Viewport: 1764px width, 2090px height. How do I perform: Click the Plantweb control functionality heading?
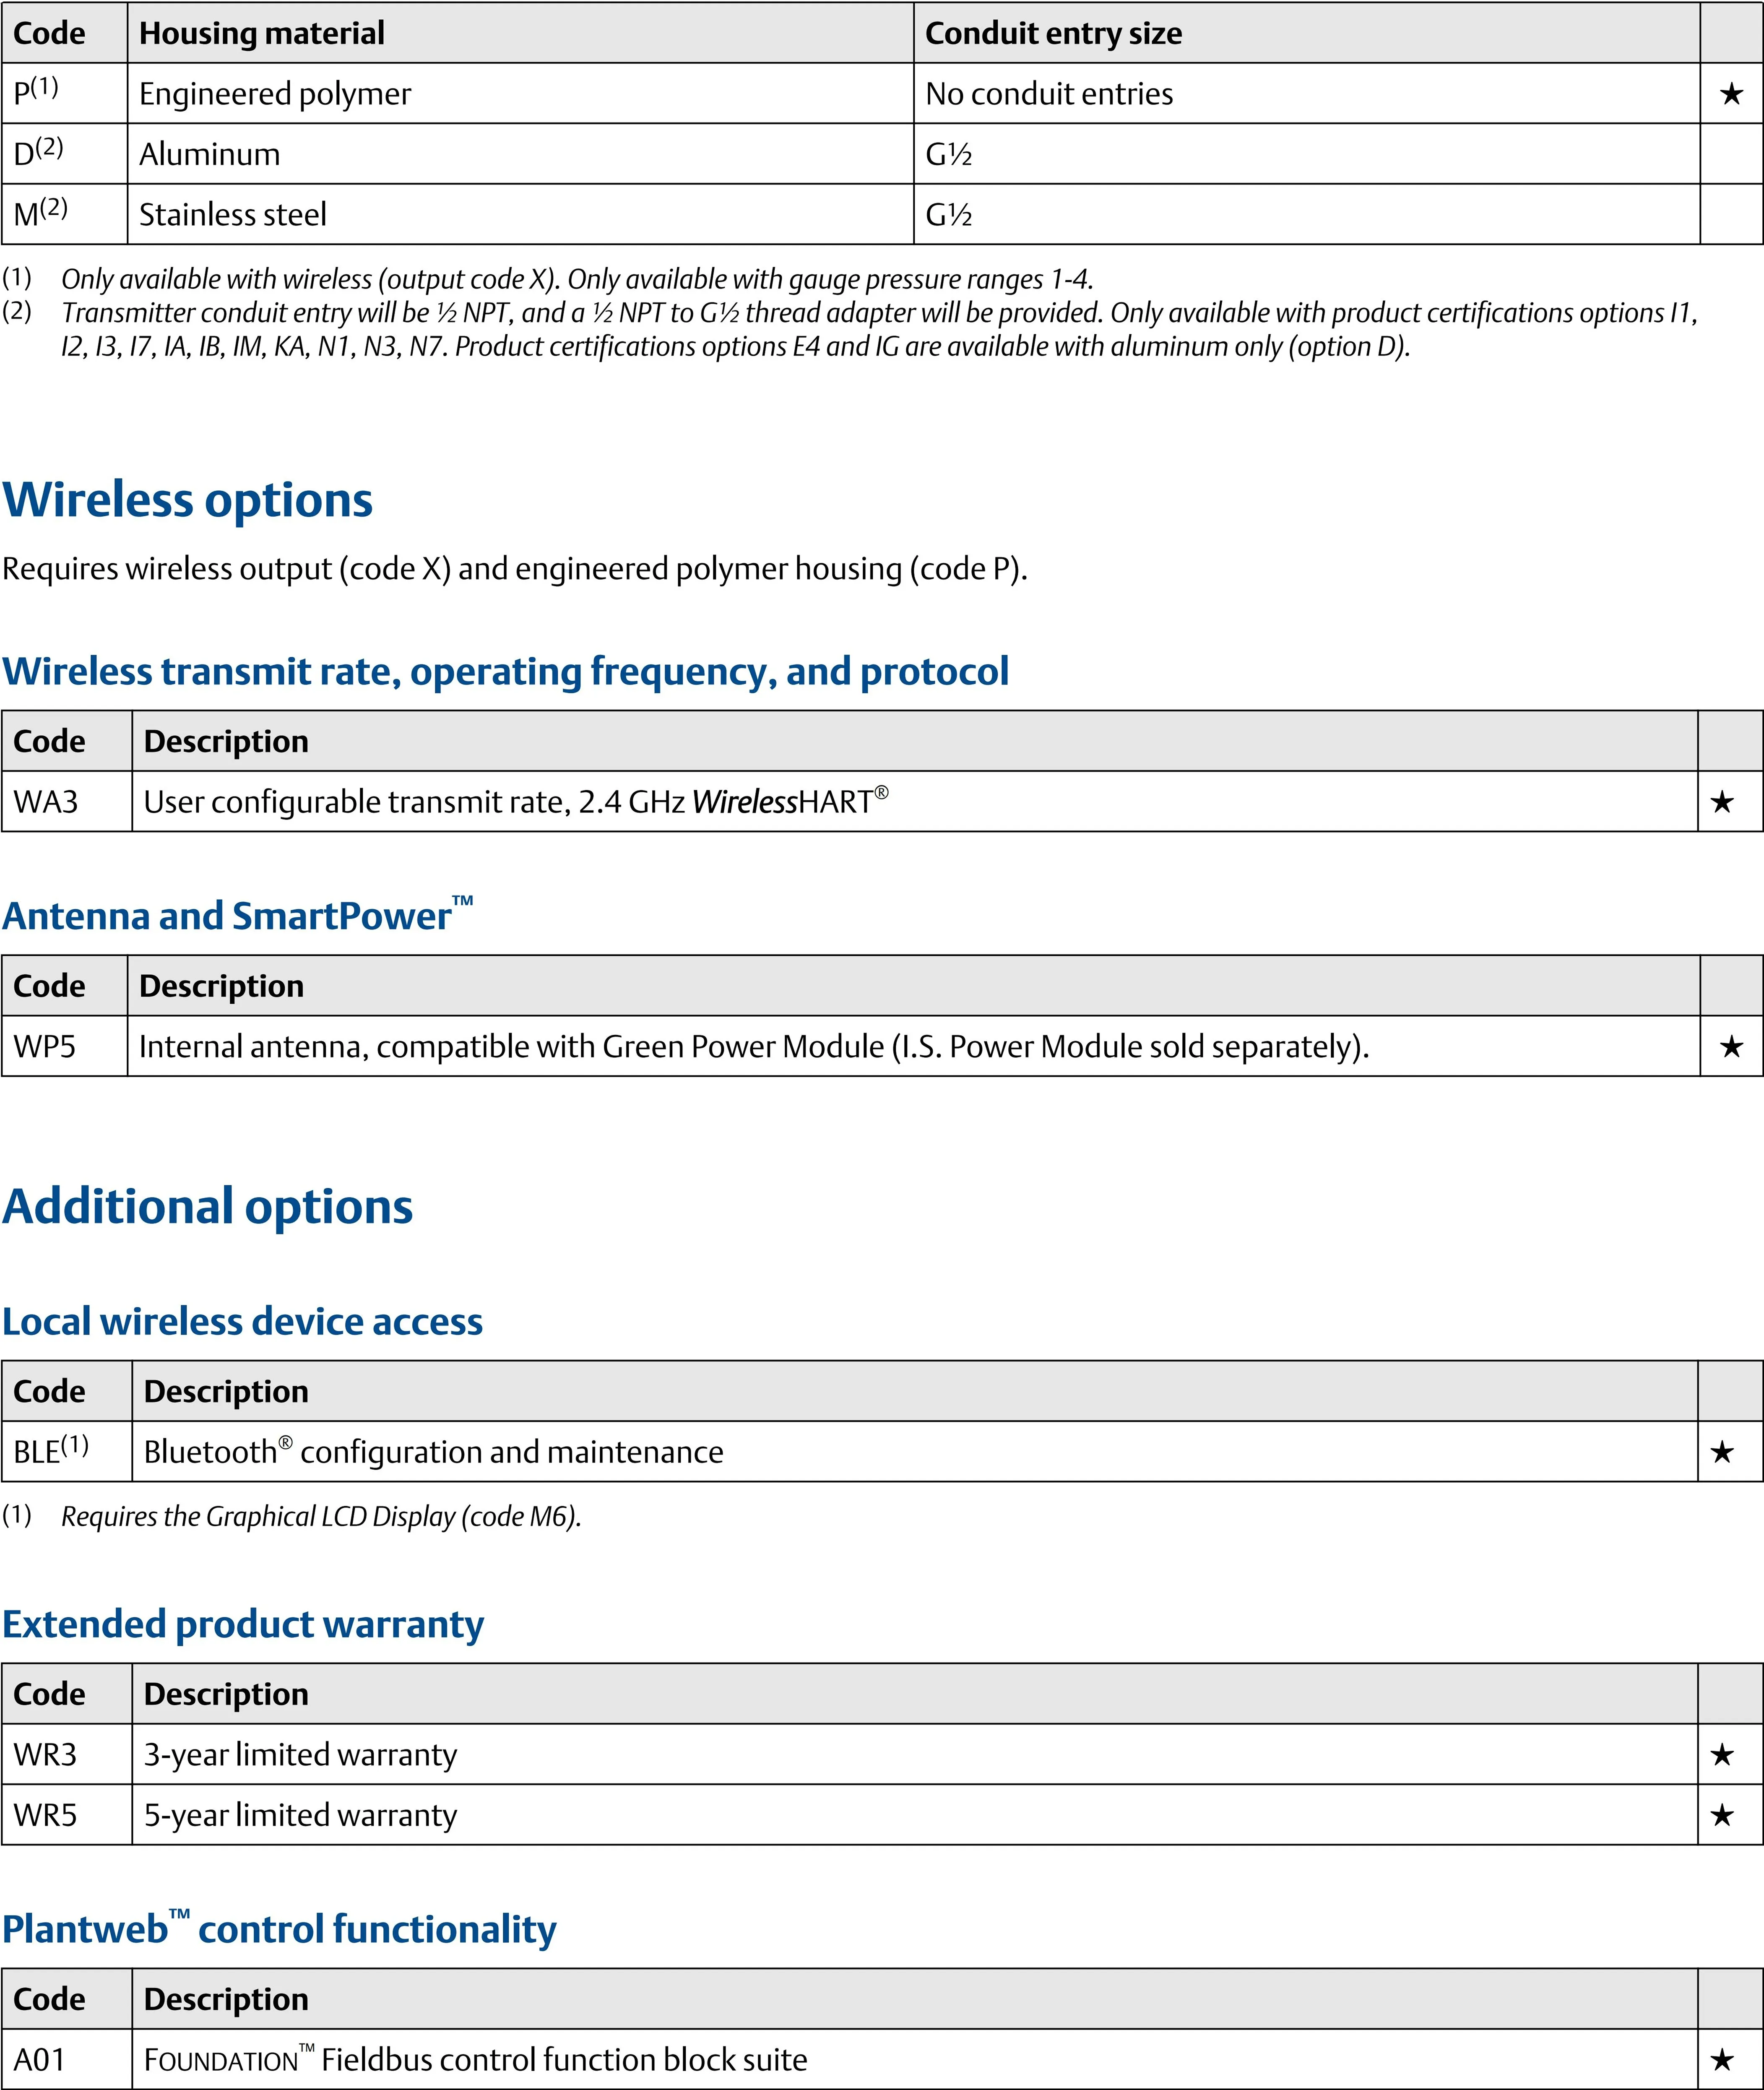tap(279, 1929)
